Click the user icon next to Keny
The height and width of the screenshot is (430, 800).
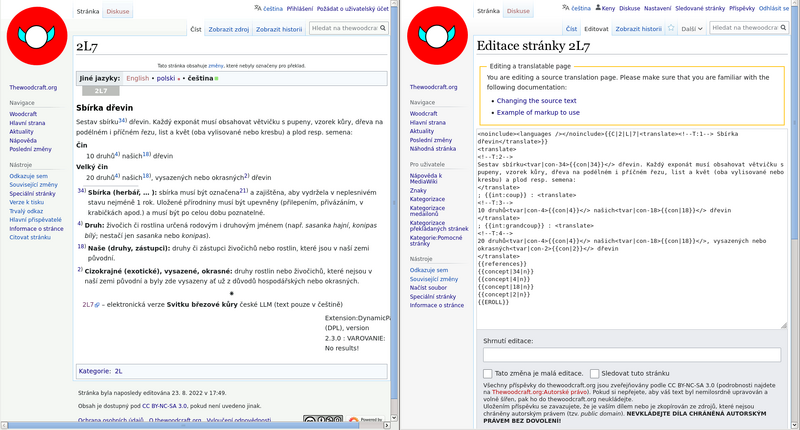(x=598, y=8)
